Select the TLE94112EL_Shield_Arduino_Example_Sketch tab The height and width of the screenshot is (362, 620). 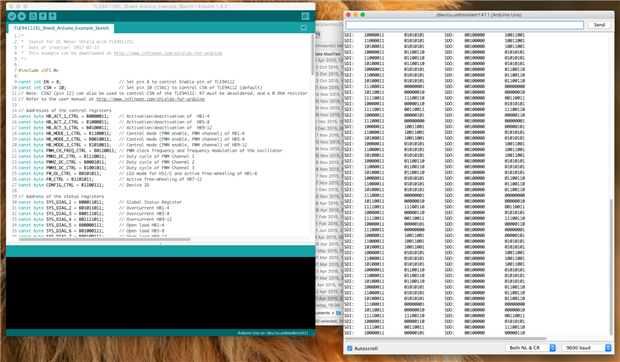click(61, 28)
